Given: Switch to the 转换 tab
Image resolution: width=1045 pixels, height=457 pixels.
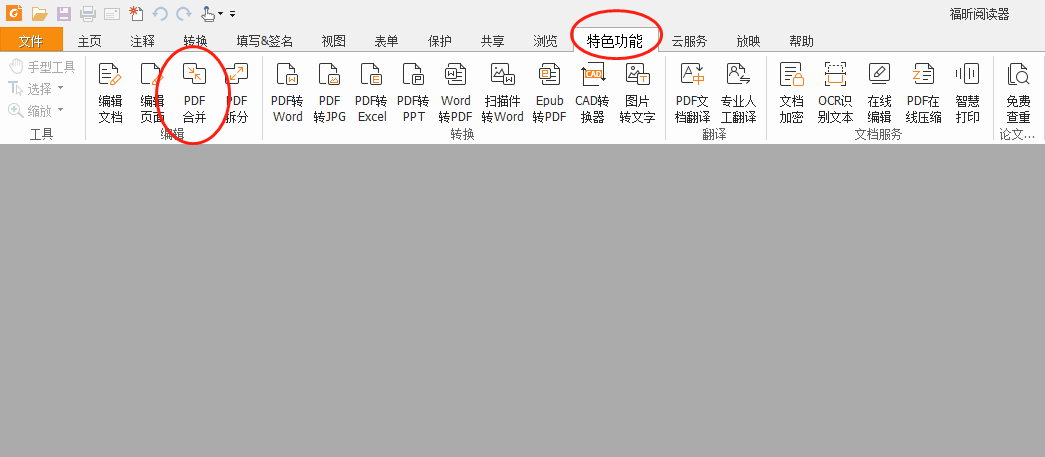Looking at the screenshot, I should click(195, 41).
